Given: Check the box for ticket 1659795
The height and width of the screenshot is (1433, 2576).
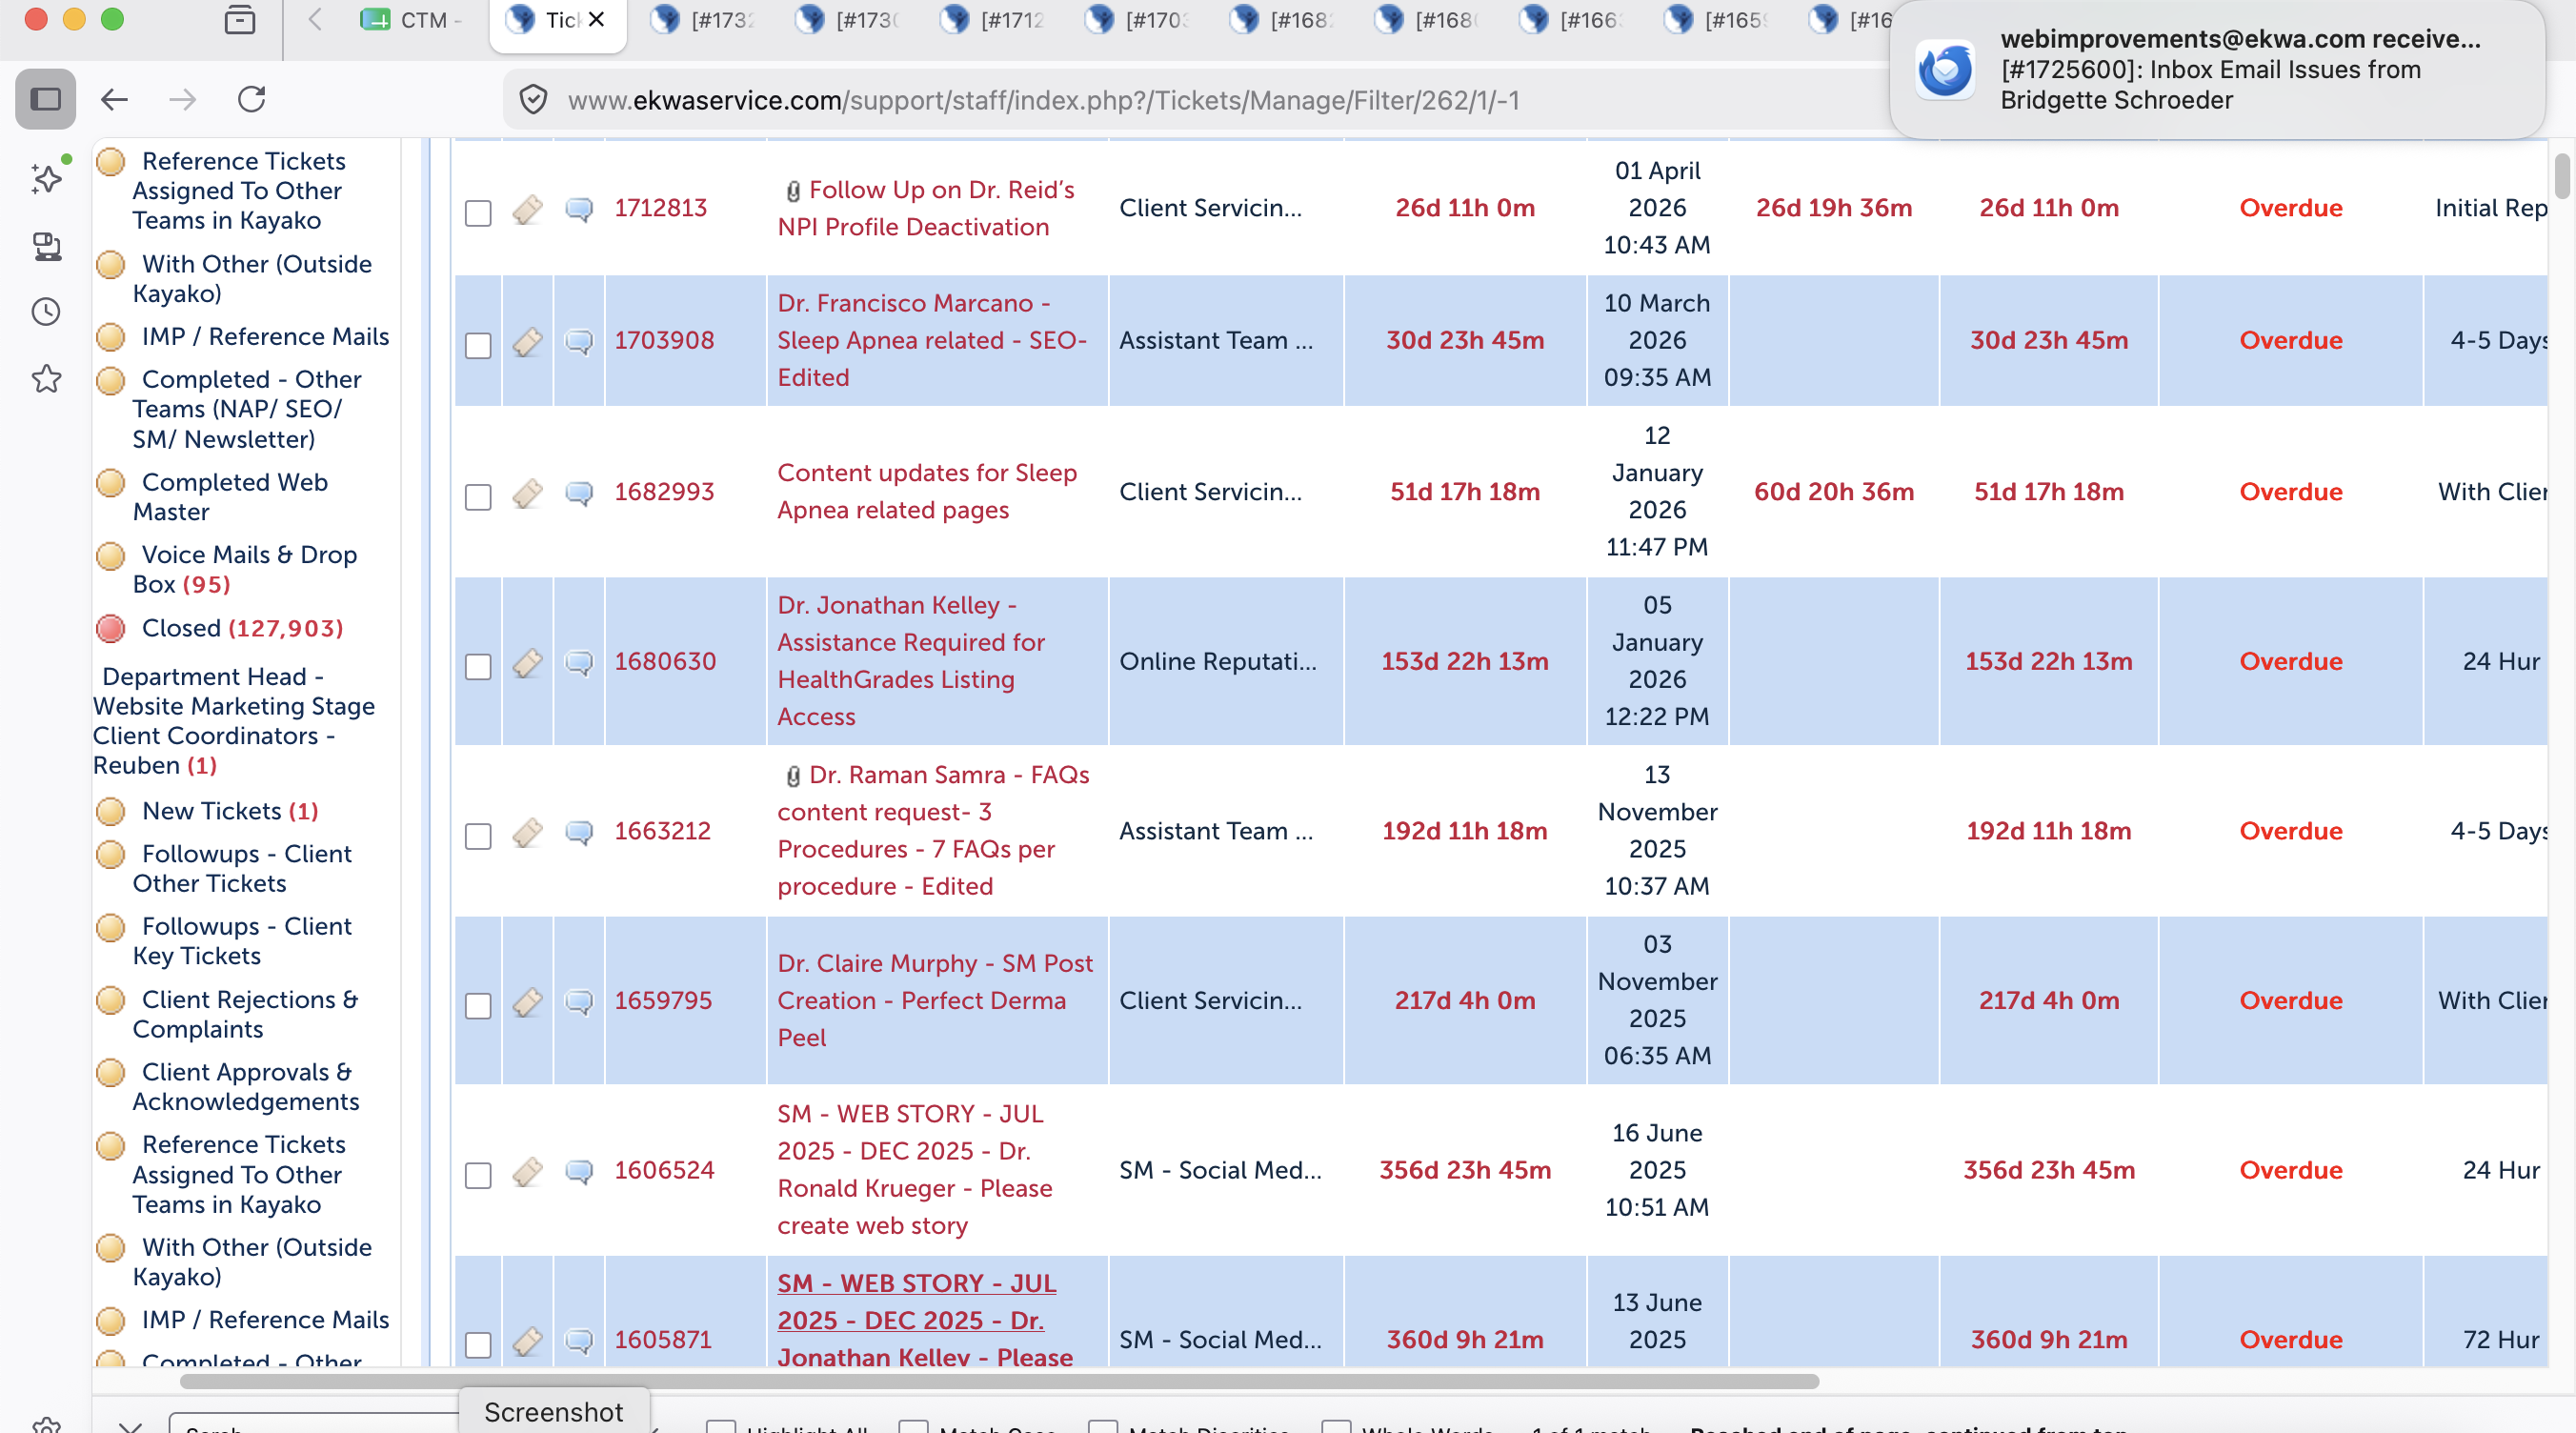Looking at the screenshot, I should pos(479,1006).
